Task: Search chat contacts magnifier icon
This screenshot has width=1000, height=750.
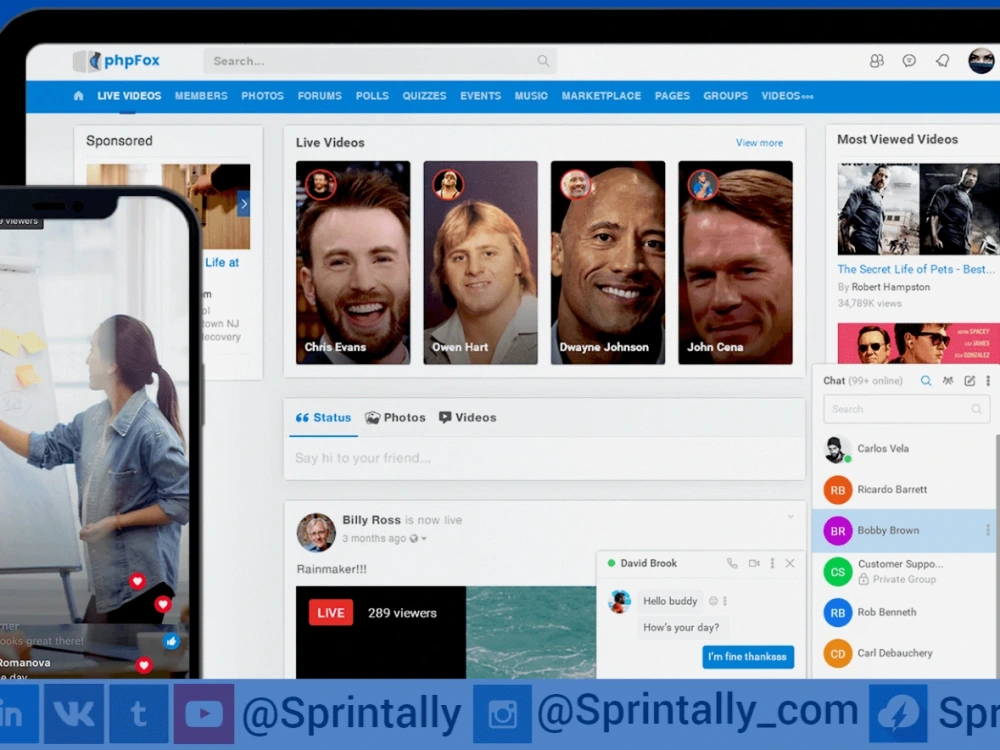Action: [926, 381]
